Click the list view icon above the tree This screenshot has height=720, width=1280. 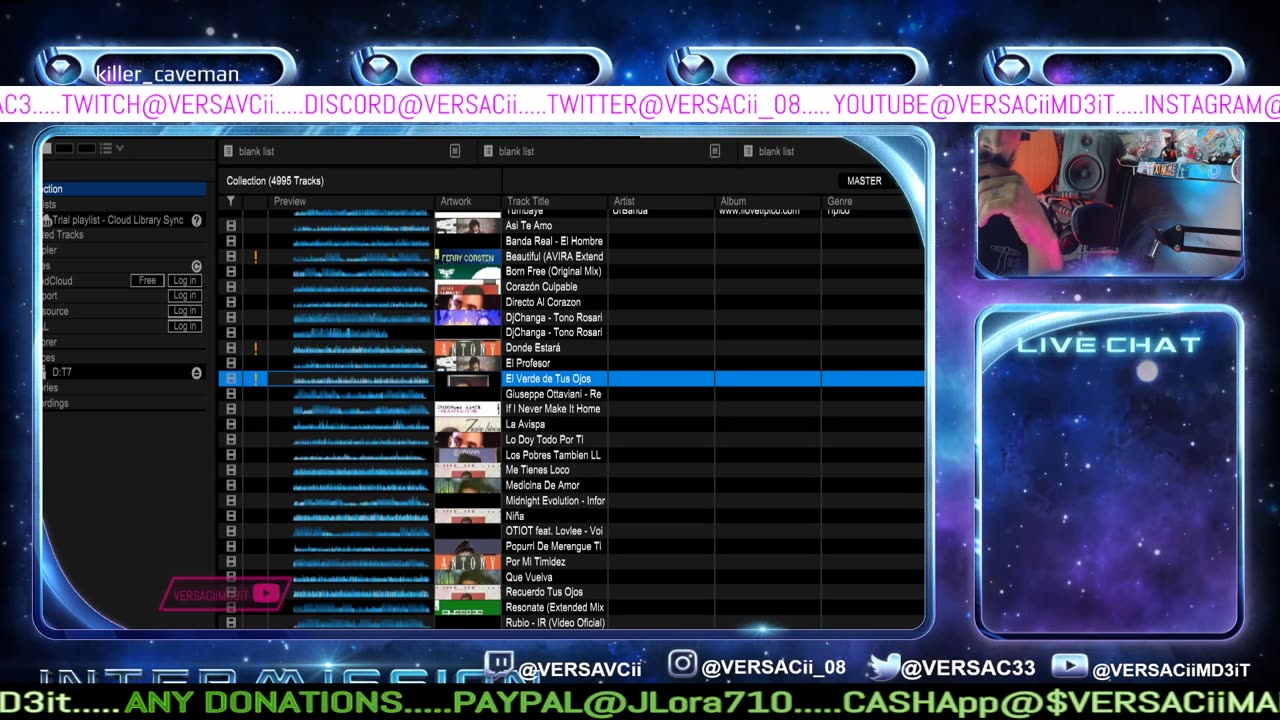click(x=106, y=148)
